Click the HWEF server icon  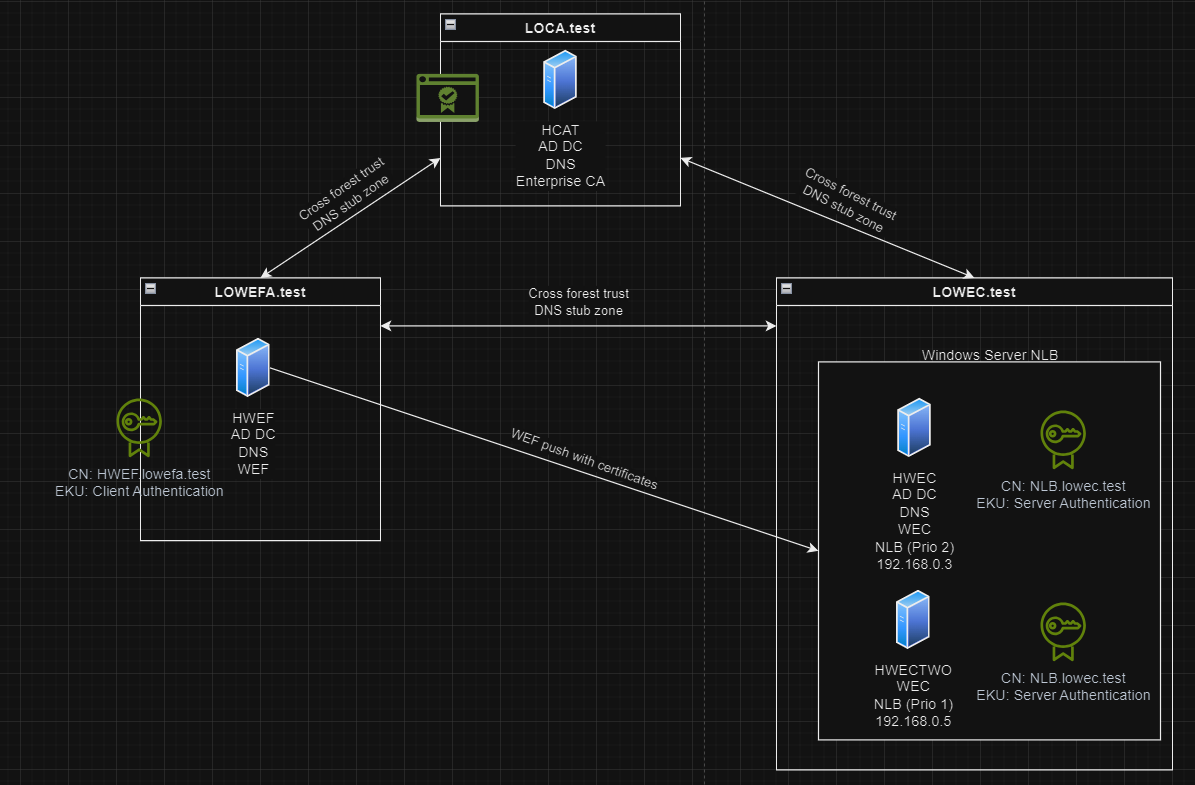(x=253, y=367)
